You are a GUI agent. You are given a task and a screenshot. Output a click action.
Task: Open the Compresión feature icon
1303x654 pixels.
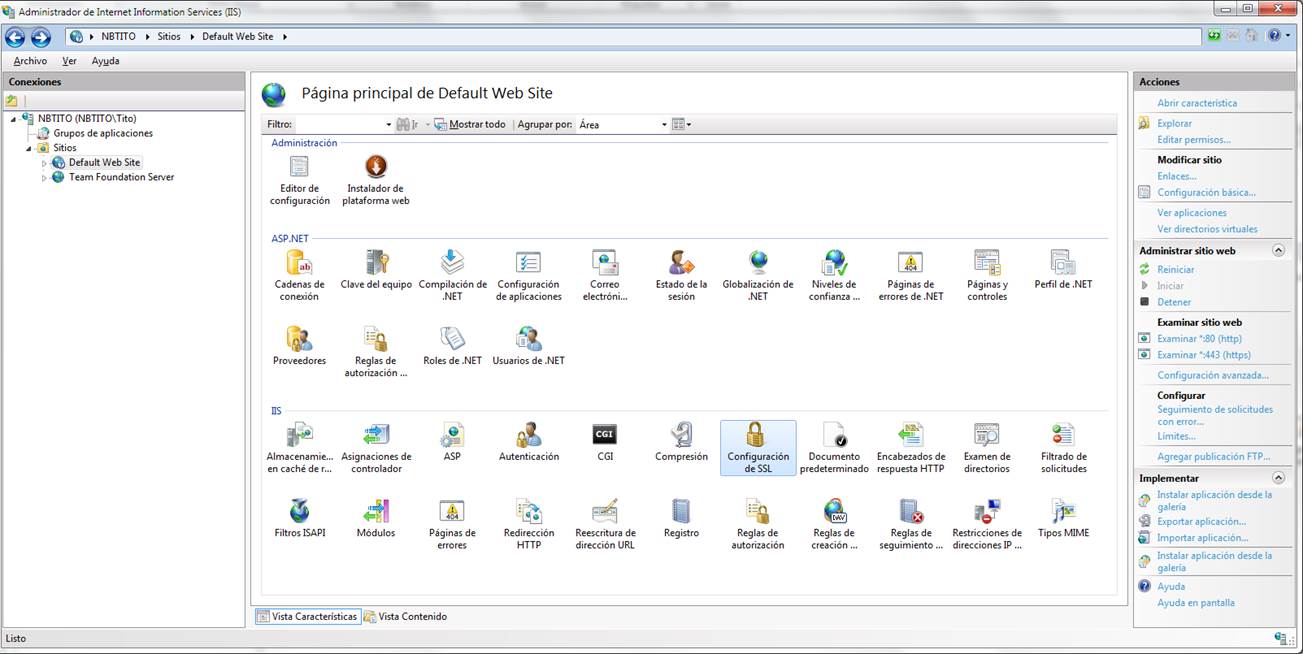click(681, 435)
